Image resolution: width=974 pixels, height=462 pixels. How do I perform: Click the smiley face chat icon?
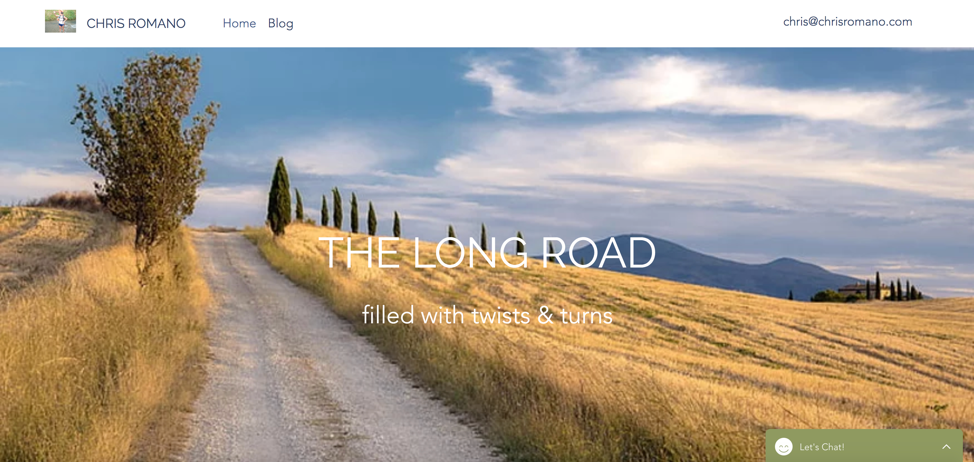coord(784,446)
